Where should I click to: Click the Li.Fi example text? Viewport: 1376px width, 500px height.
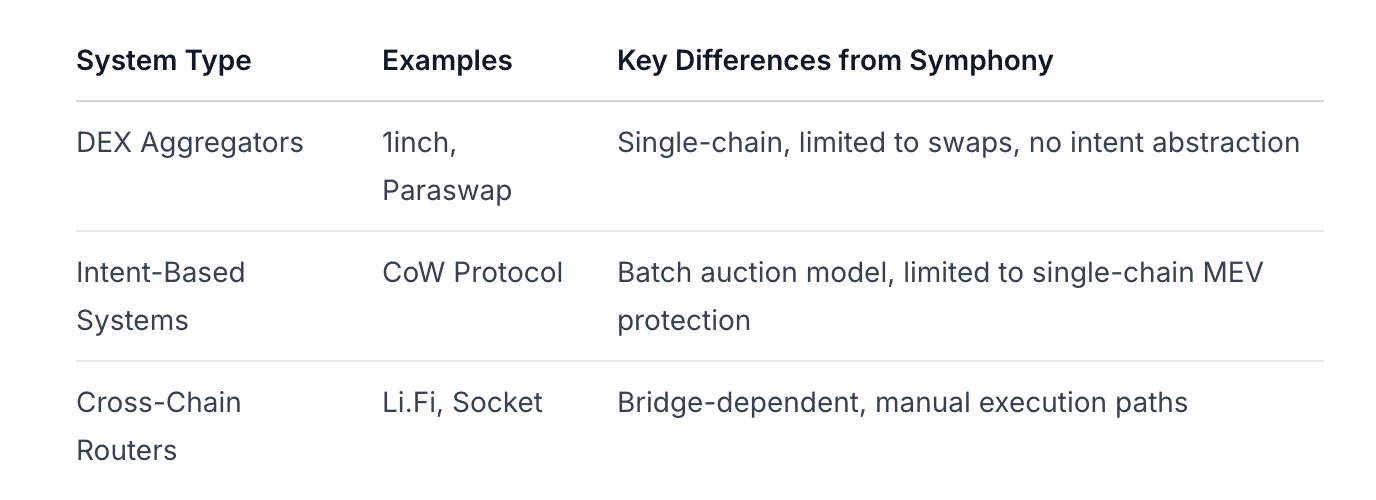tap(410, 403)
